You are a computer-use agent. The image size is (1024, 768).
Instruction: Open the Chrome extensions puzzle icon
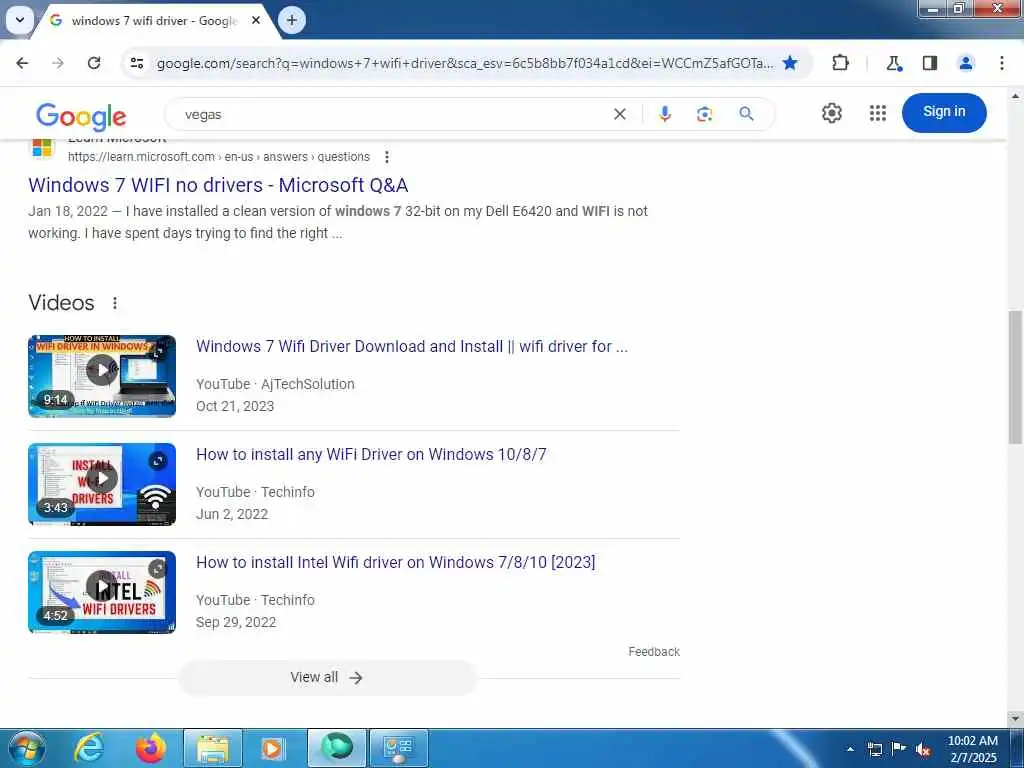pos(840,63)
